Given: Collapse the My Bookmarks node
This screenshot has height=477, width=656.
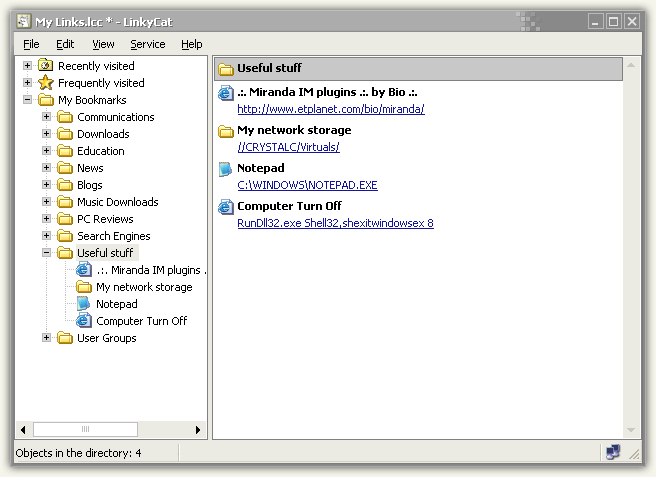Looking at the screenshot, I should coord(28,100).
